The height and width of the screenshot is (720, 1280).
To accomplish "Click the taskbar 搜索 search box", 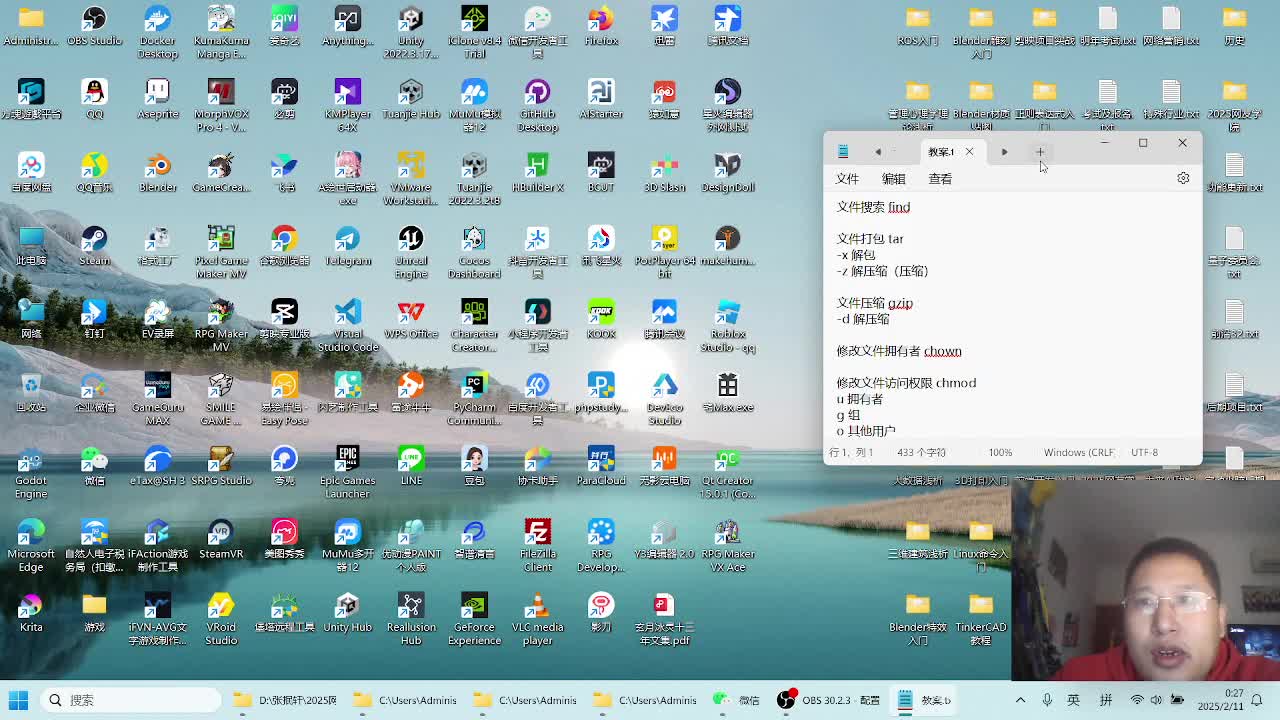I will 131,700.
